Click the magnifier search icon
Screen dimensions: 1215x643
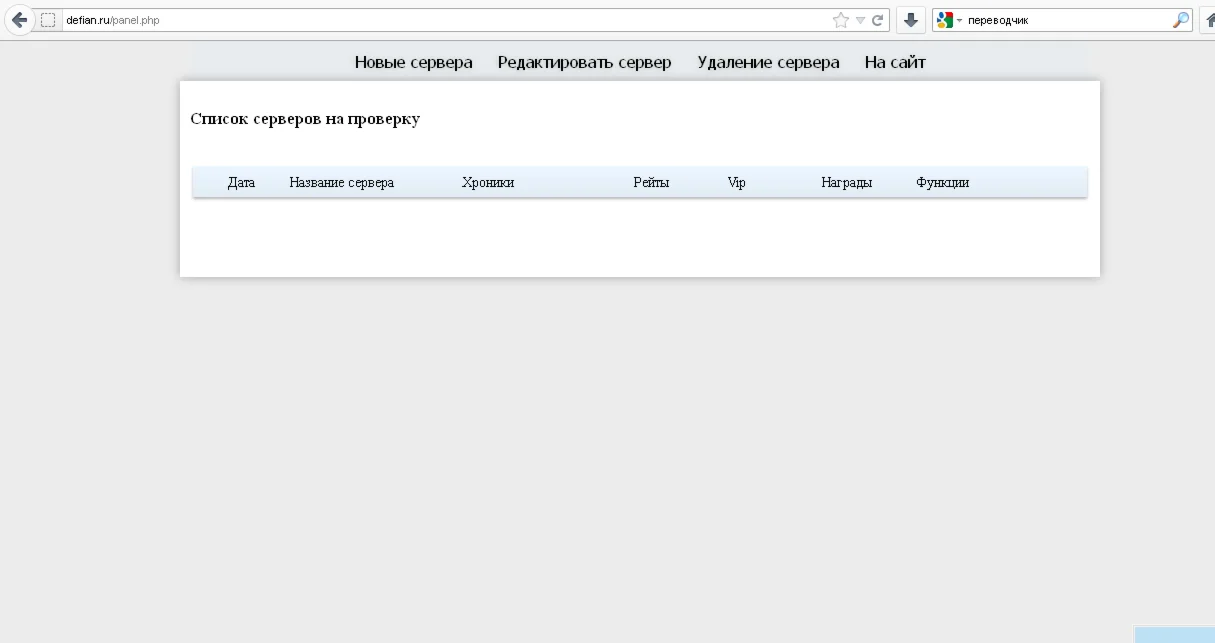click(x=1181, y=20)
